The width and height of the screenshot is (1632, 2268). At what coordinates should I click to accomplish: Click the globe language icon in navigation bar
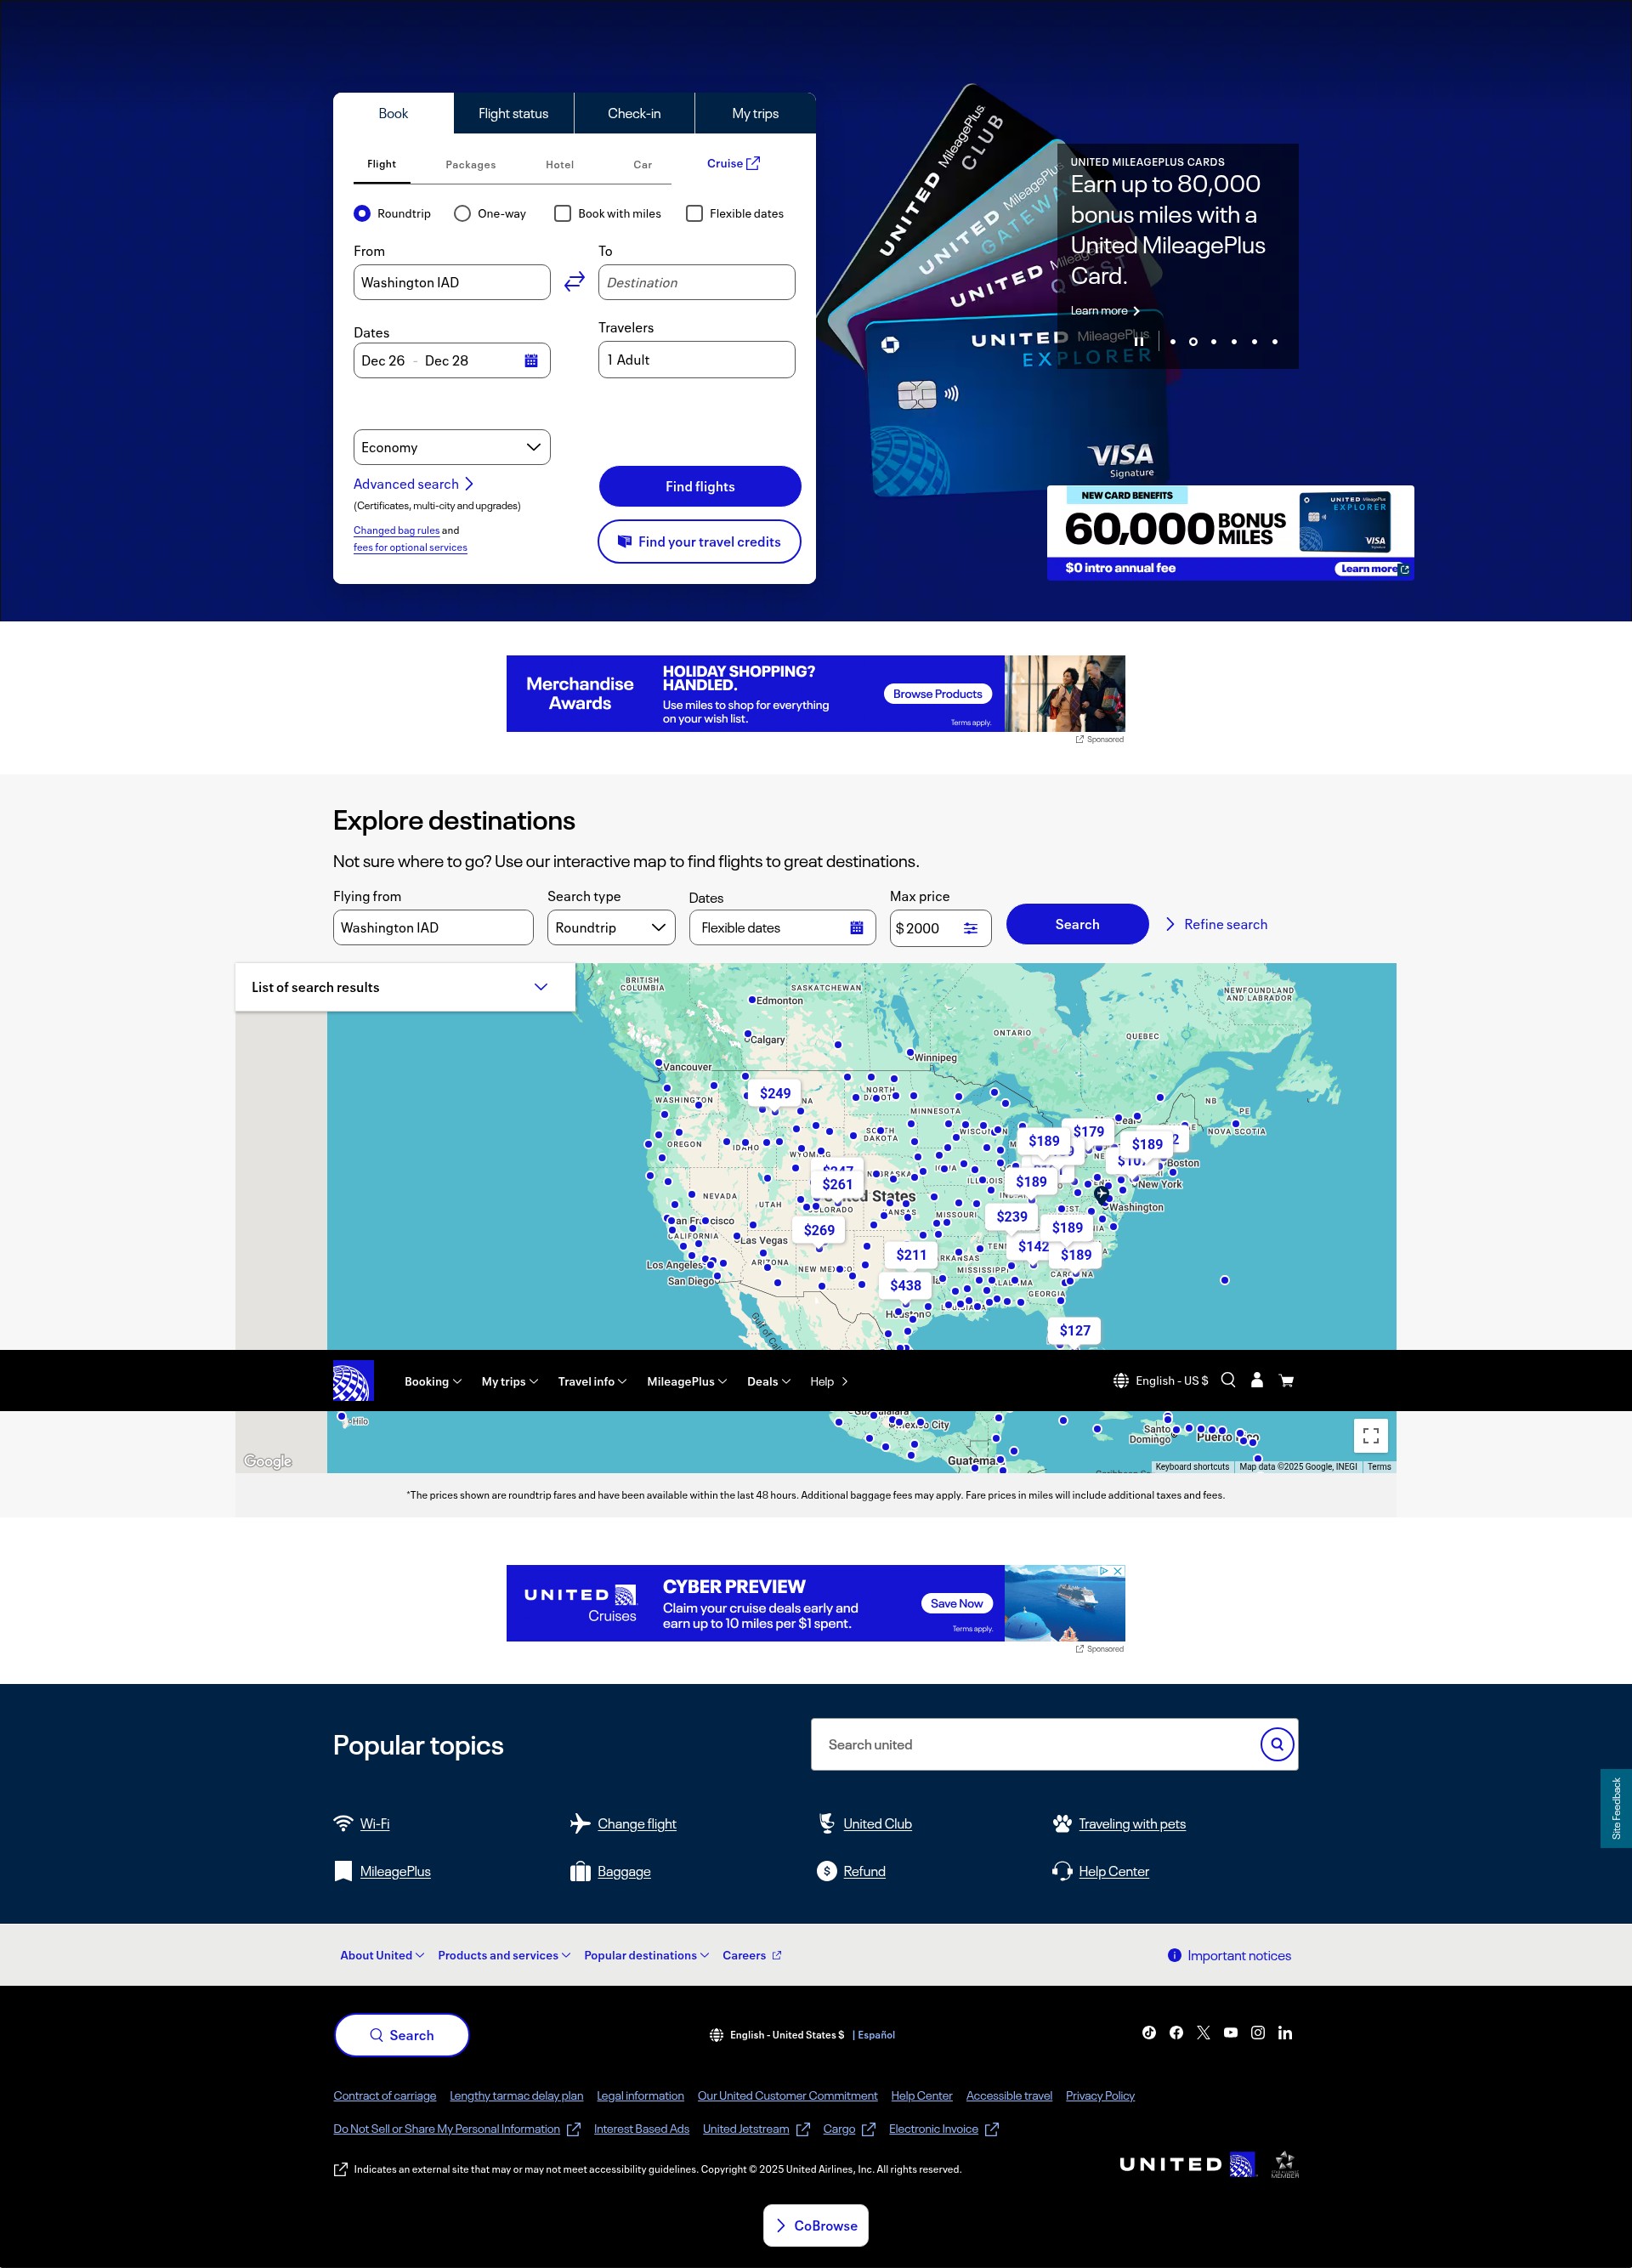[1121, 1381]
